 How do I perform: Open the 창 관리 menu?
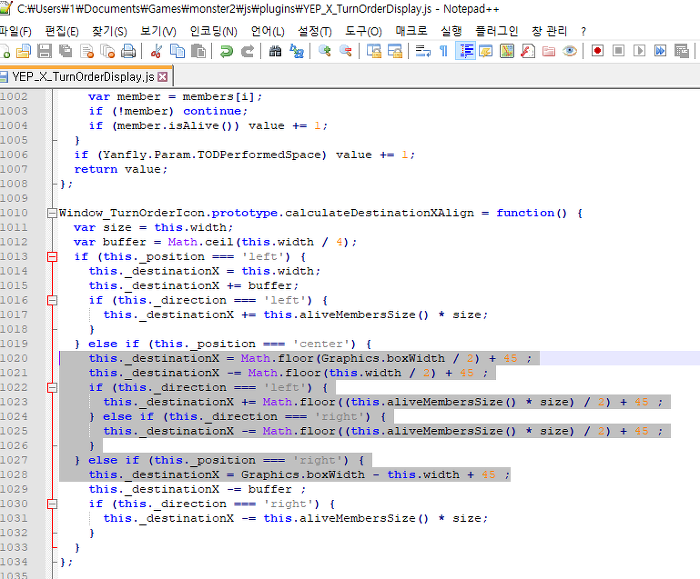[x=549, y=31]
